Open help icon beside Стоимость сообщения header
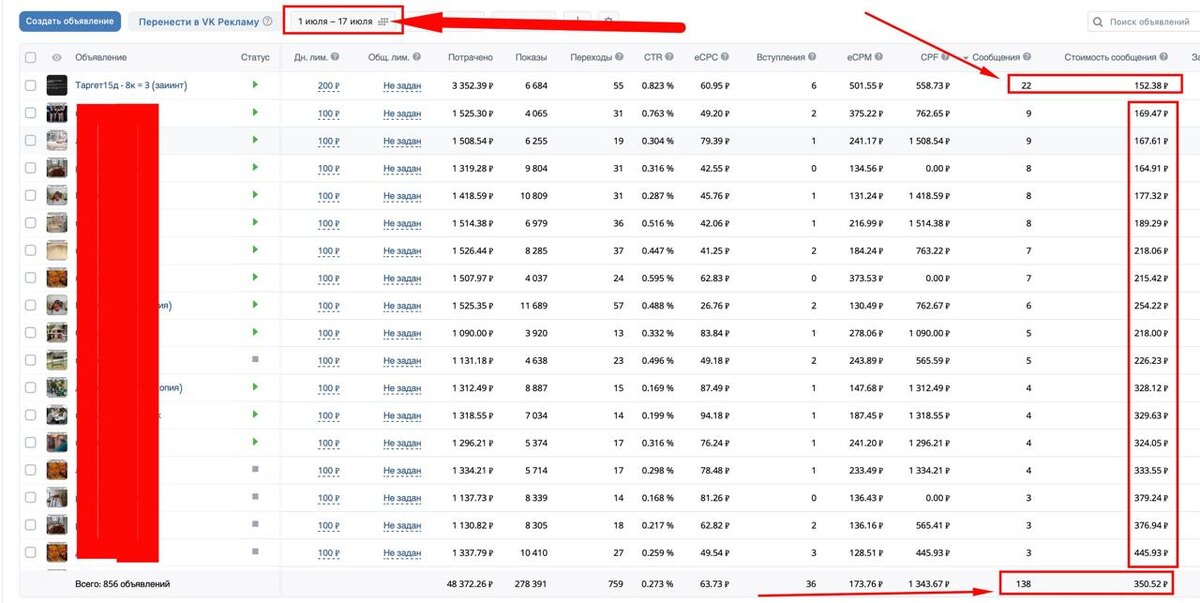 [x=1165, y=57]
